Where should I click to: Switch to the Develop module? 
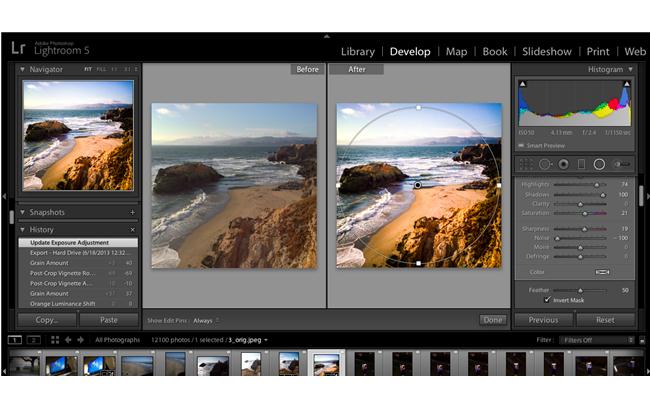pos(410,51)
